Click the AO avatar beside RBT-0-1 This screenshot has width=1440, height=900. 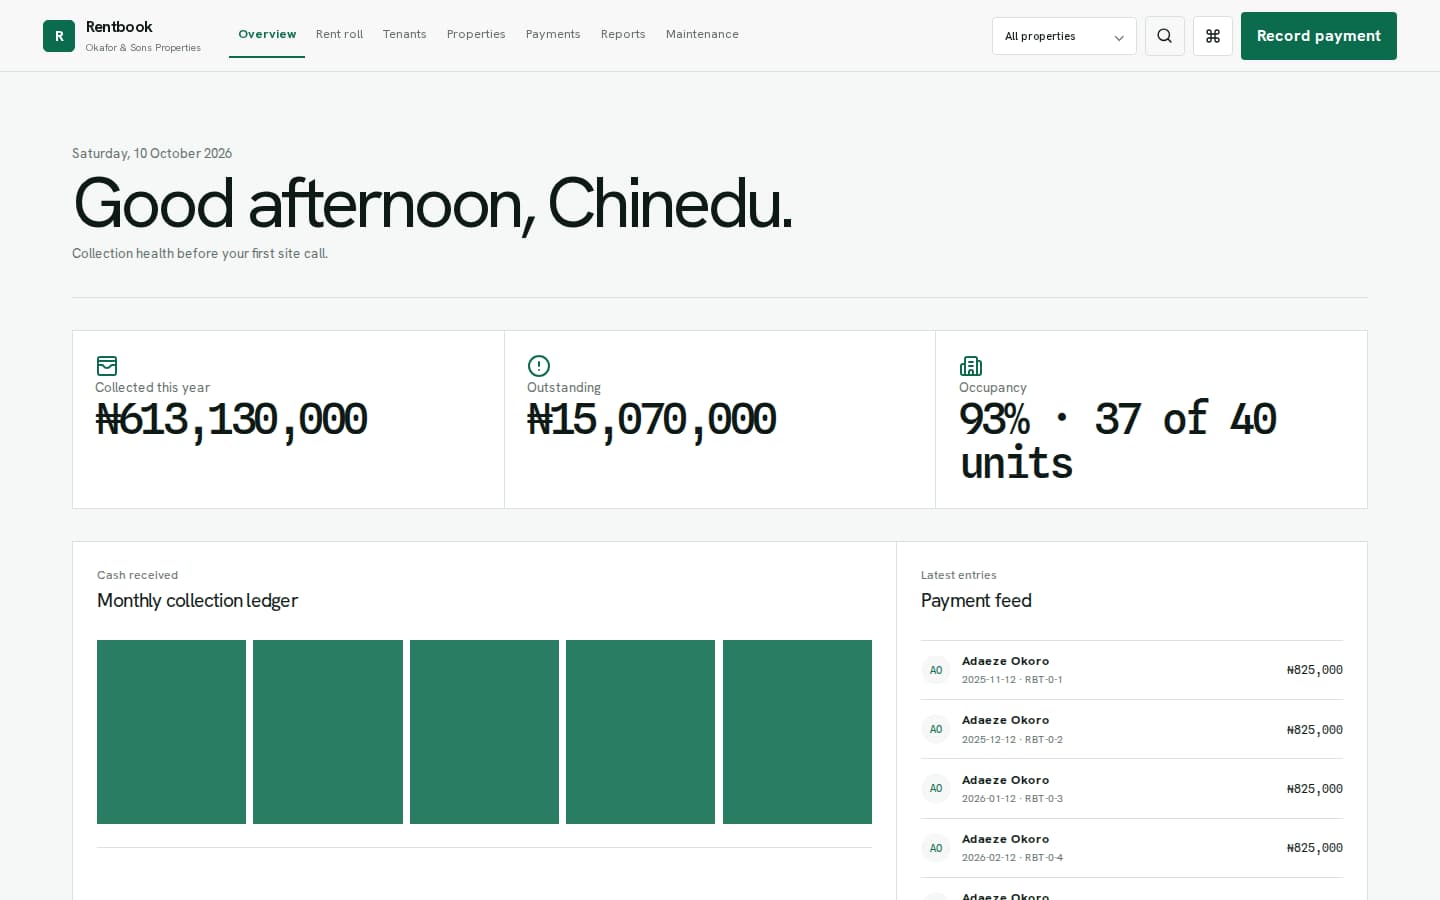pyautogui.click(x=936, y=670)
